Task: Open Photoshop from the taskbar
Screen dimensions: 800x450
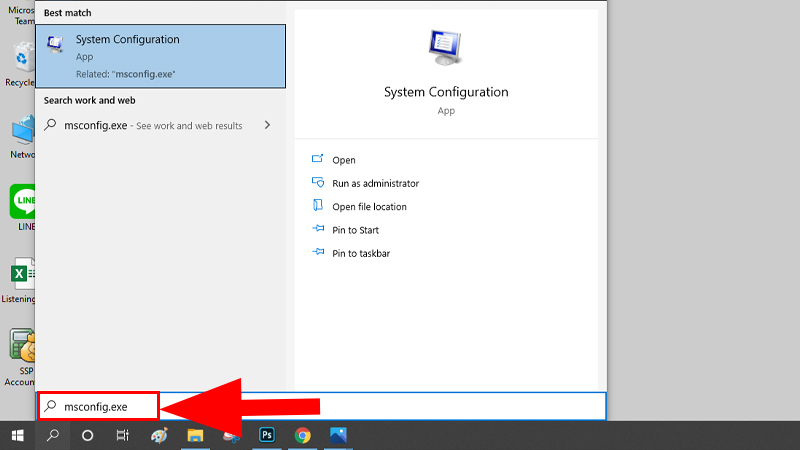Action: tap(267, 436)
